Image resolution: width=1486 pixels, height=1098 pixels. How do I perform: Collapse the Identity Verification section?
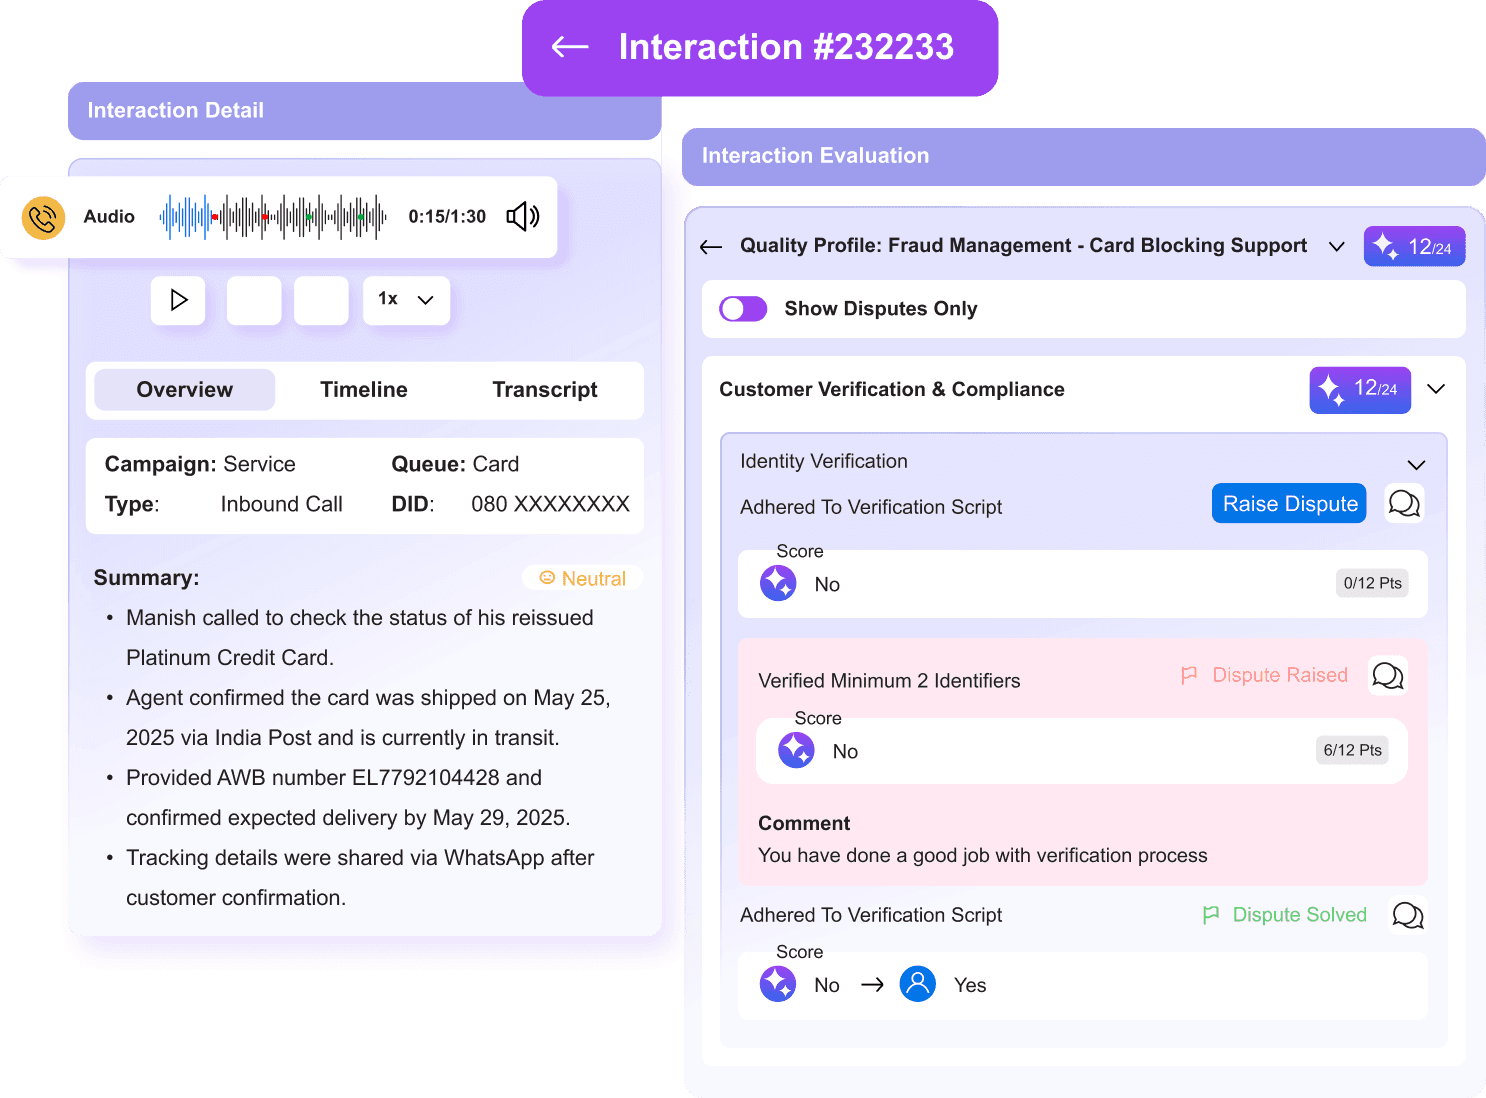click(x=1416, y=464)
